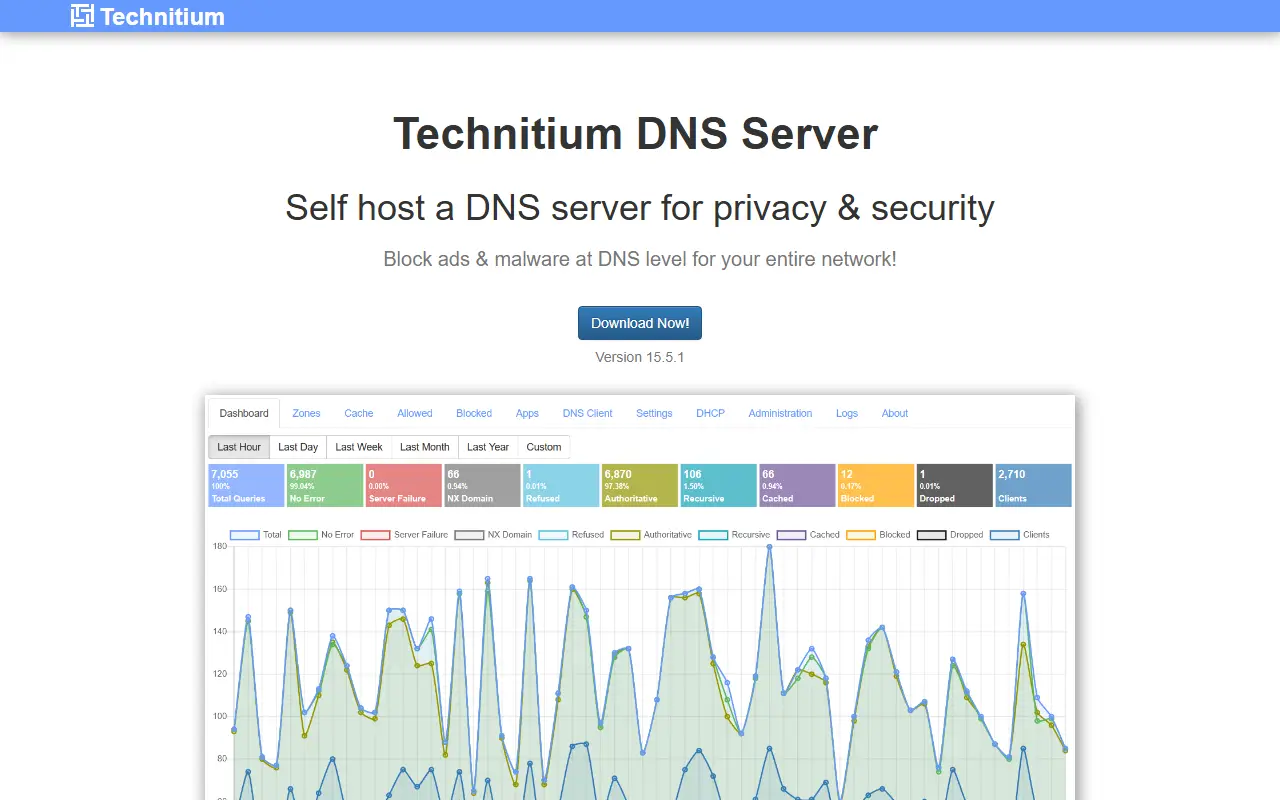Click the Blocked stat tile
Screen dimensions: 1280x800
coord(876,485)
